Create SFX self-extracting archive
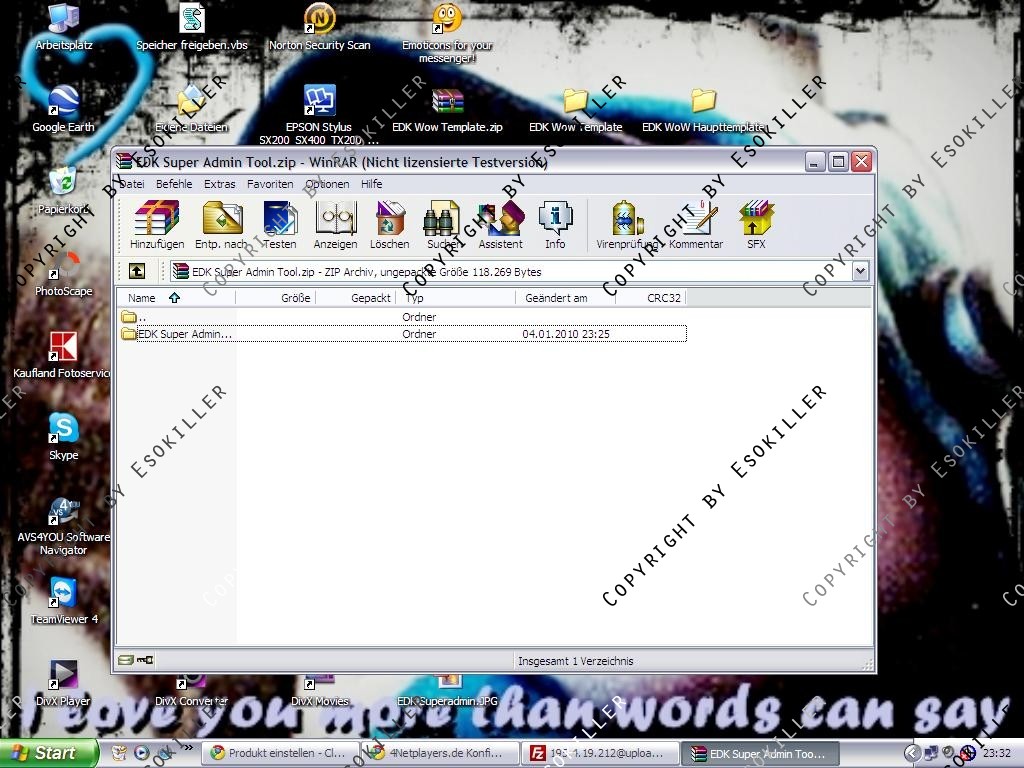1024x768 pixels. (756, 224)
